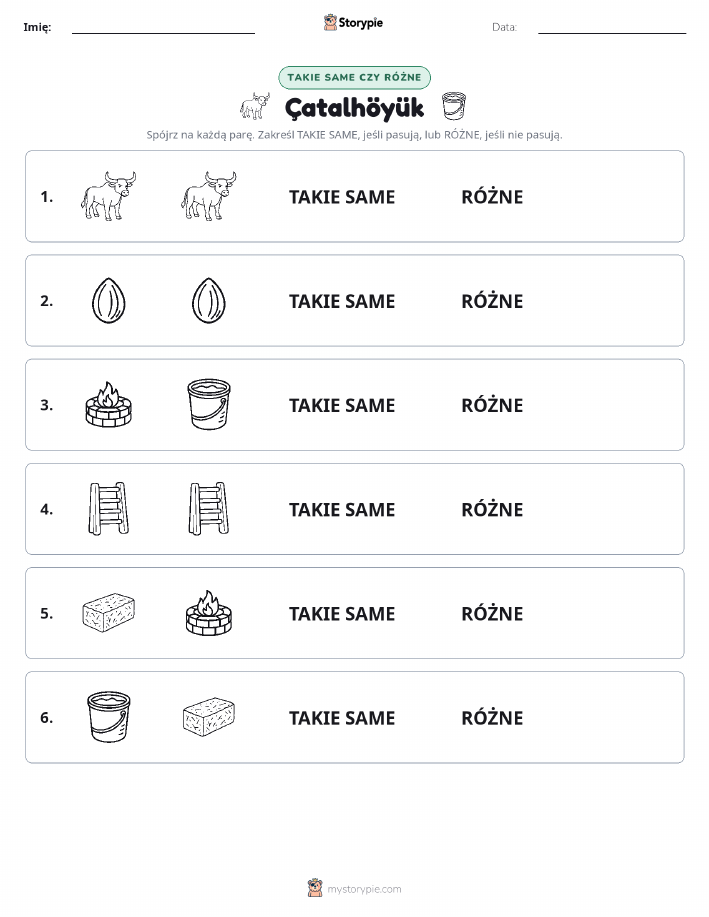Select TAKIE SAME for pair 4
The image size is (709, 917).
[342, 509]
